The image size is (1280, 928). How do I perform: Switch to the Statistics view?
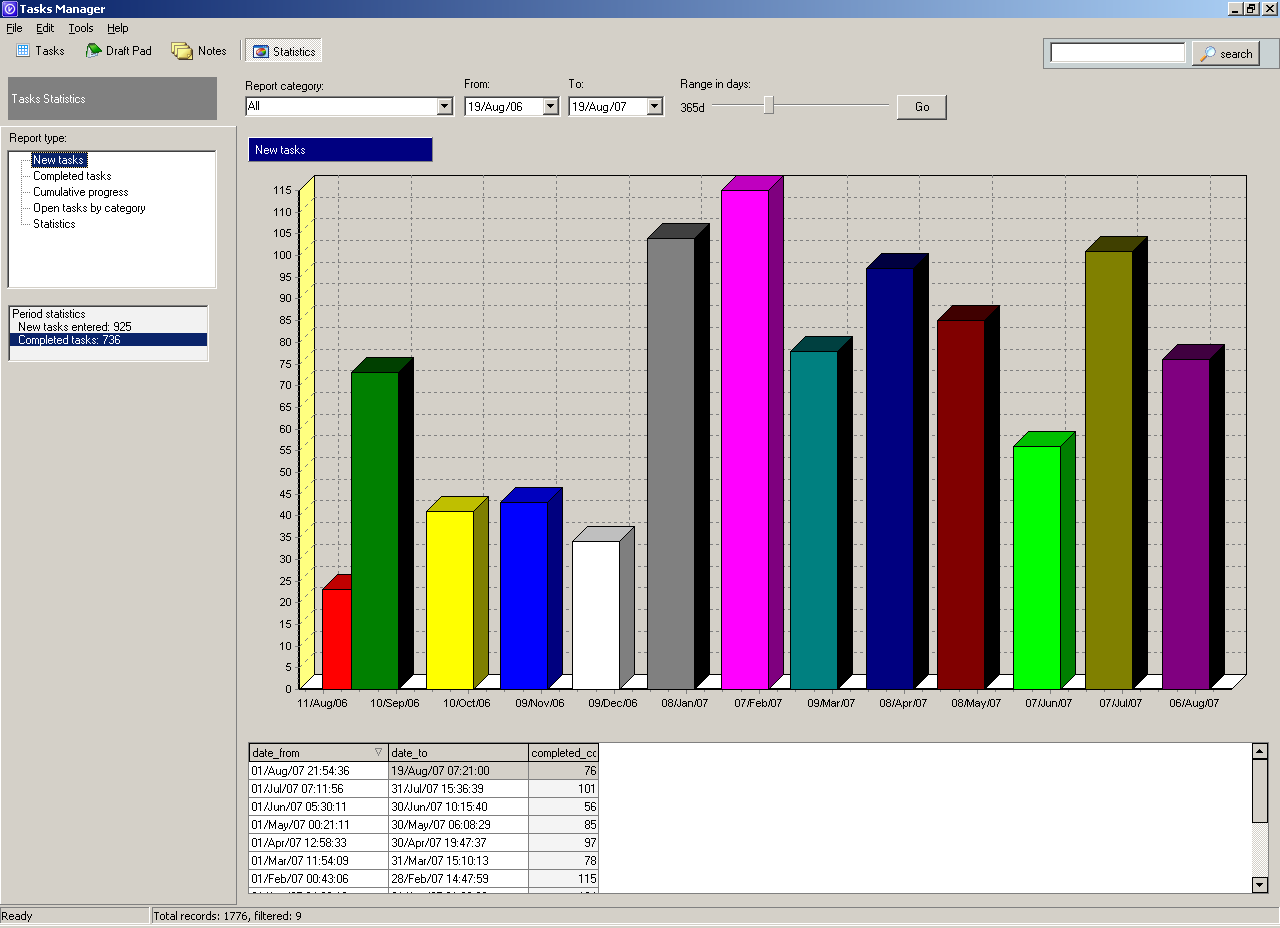283,50
